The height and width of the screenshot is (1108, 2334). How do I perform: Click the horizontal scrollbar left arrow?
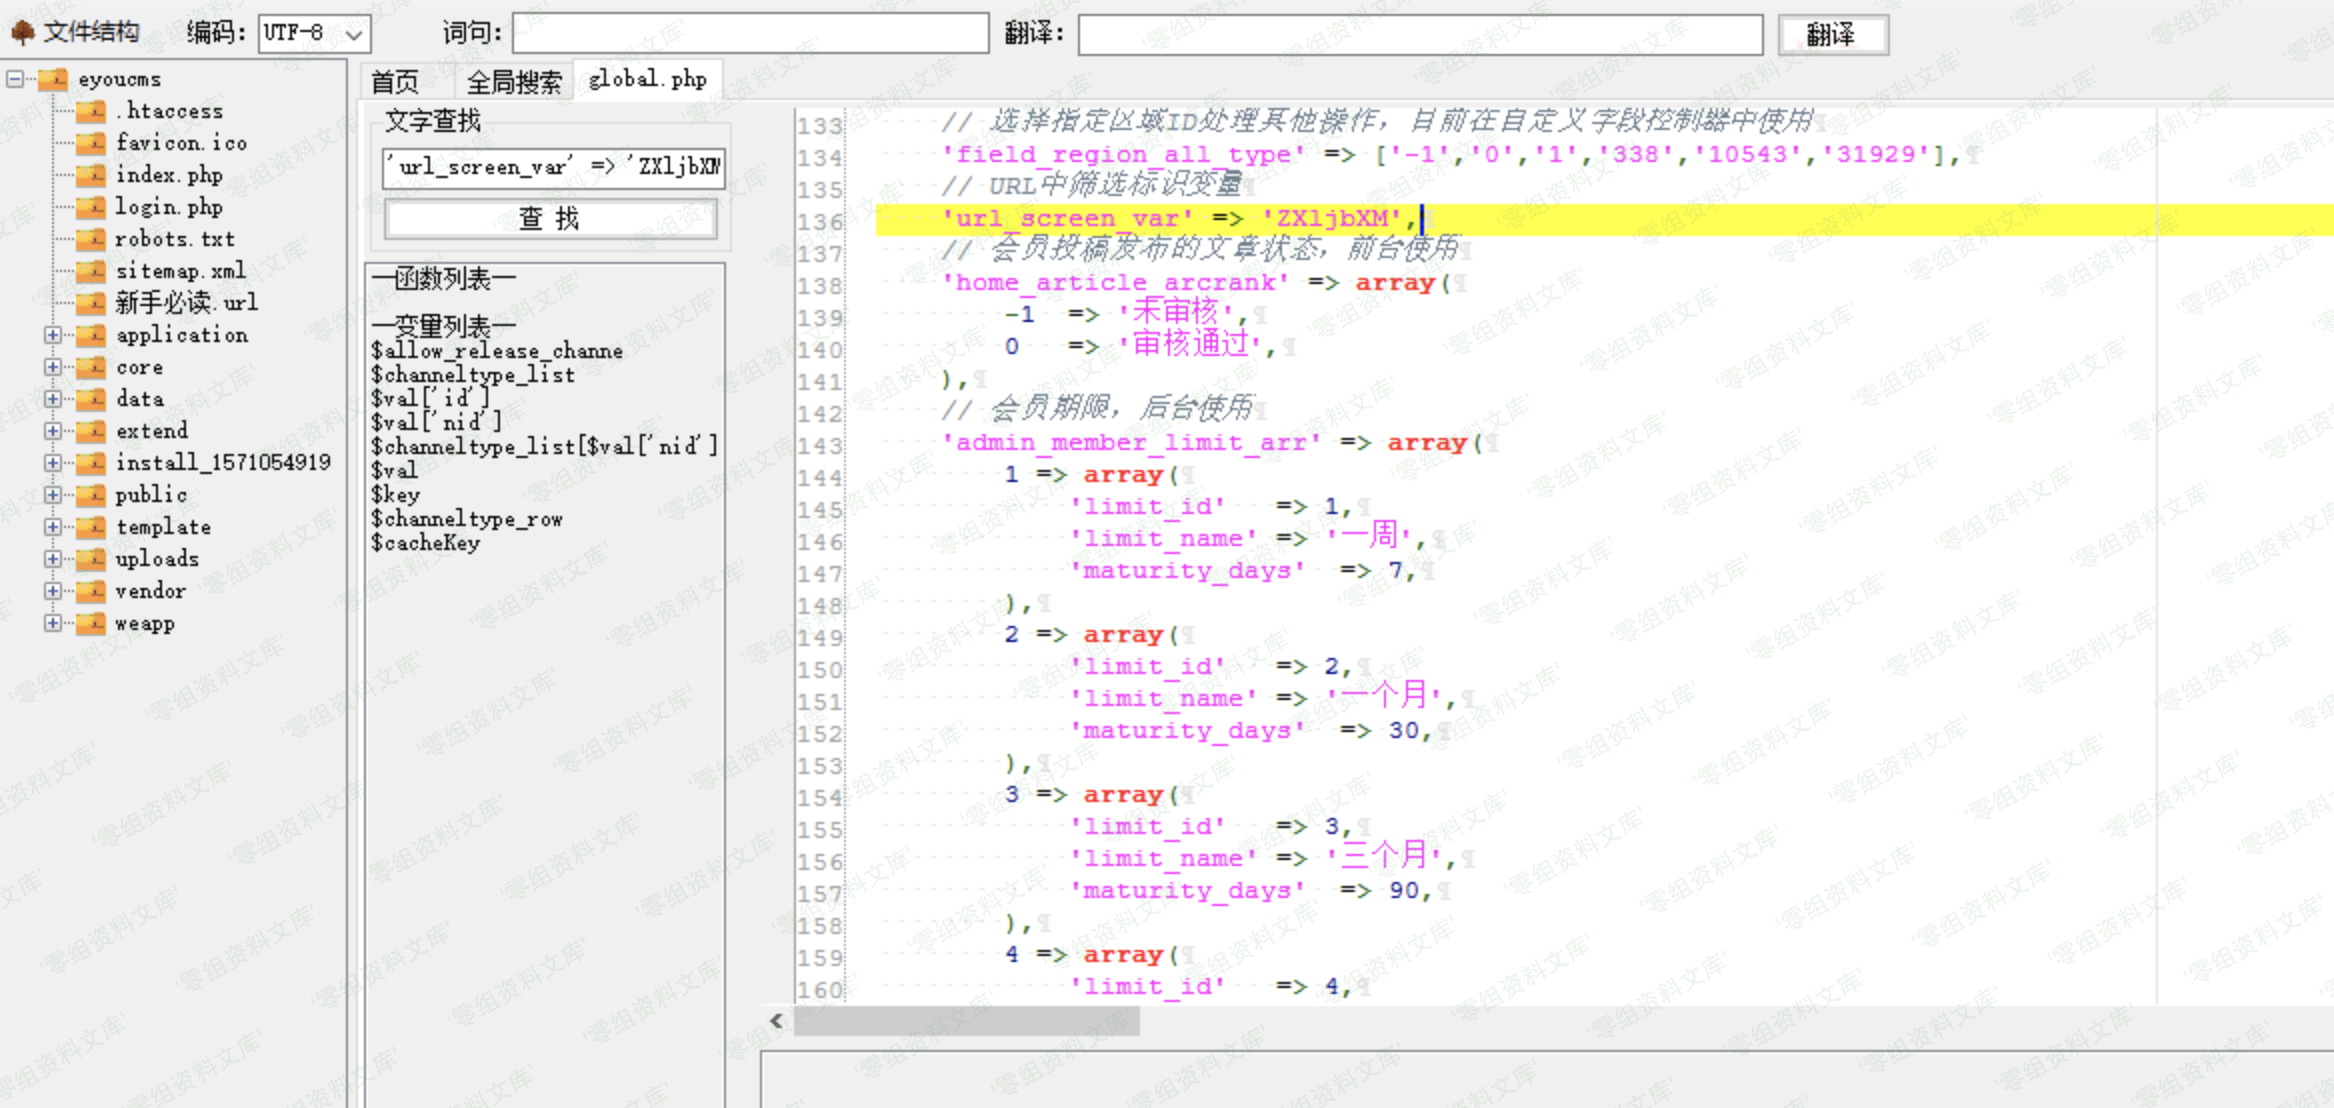pyautogui.click(x=777, y=1021)
